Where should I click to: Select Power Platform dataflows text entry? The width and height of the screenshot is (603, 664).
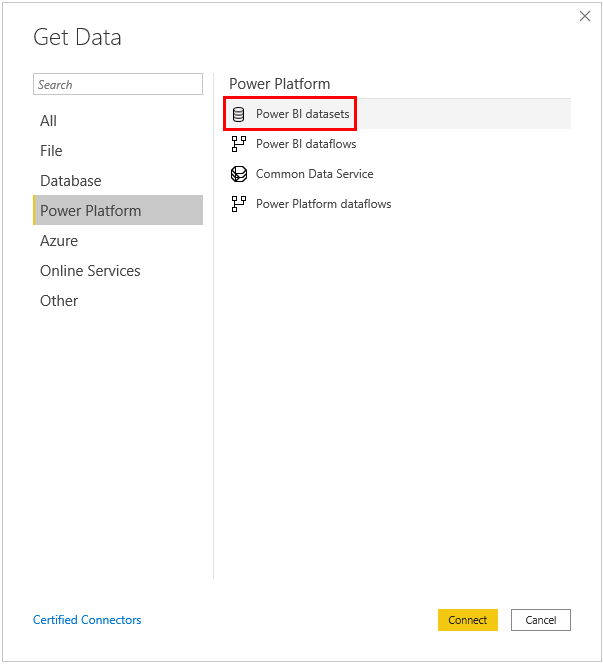[x=323, y=204]
